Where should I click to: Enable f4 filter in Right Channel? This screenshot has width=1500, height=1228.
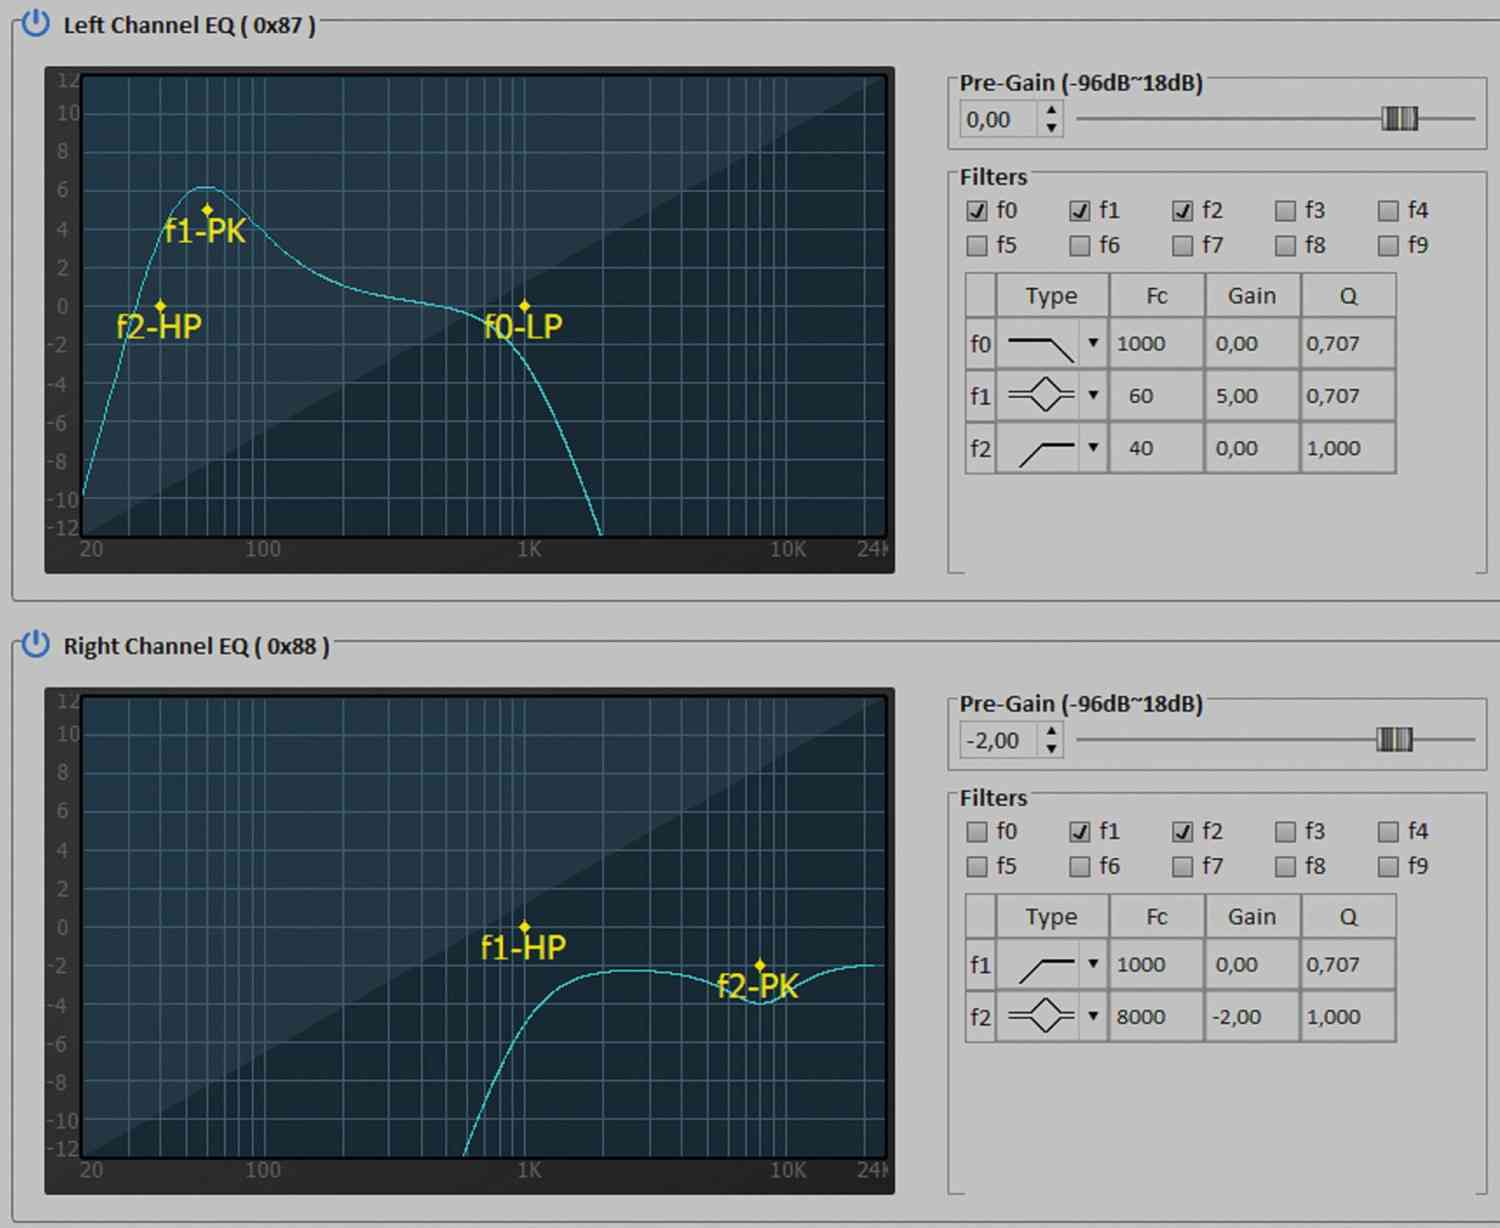coord(1388,832)
